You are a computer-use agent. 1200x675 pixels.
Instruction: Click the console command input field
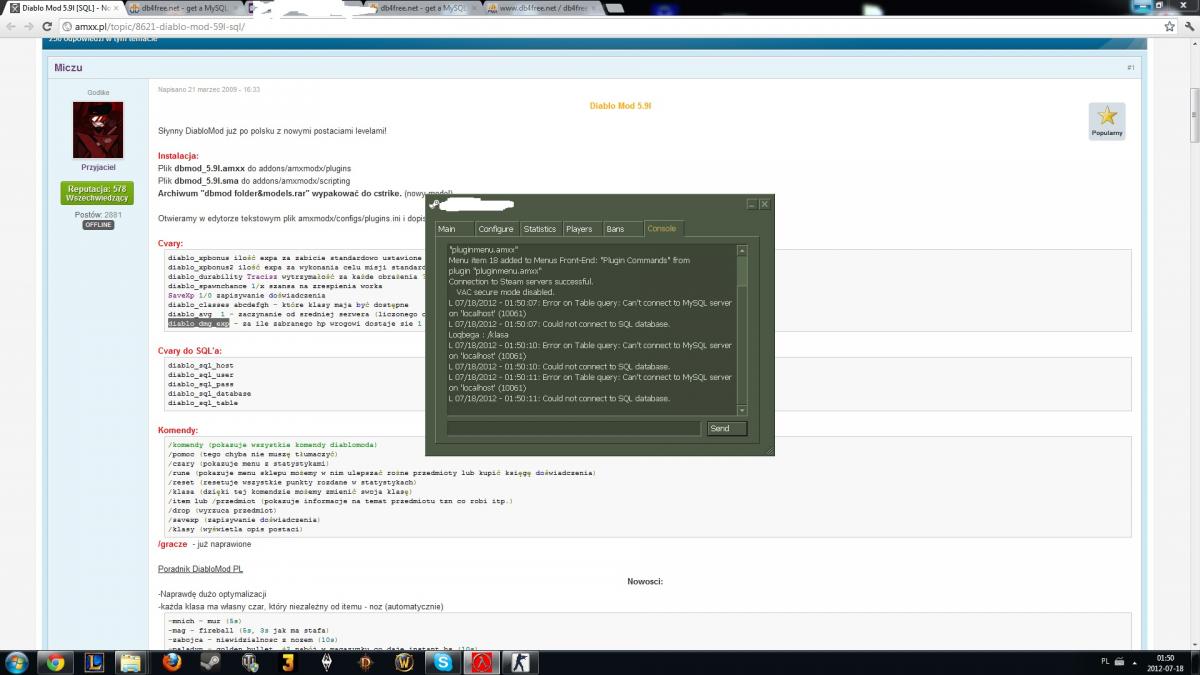[x=573, y=428]
